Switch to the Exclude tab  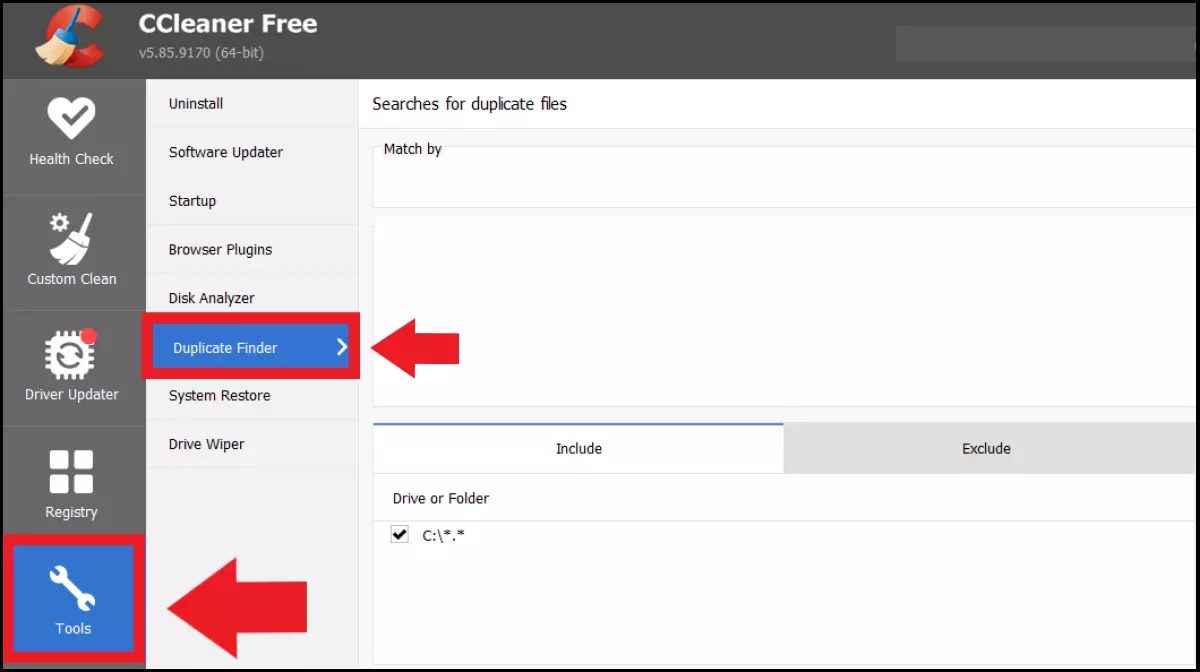click(x=987, y=448)
